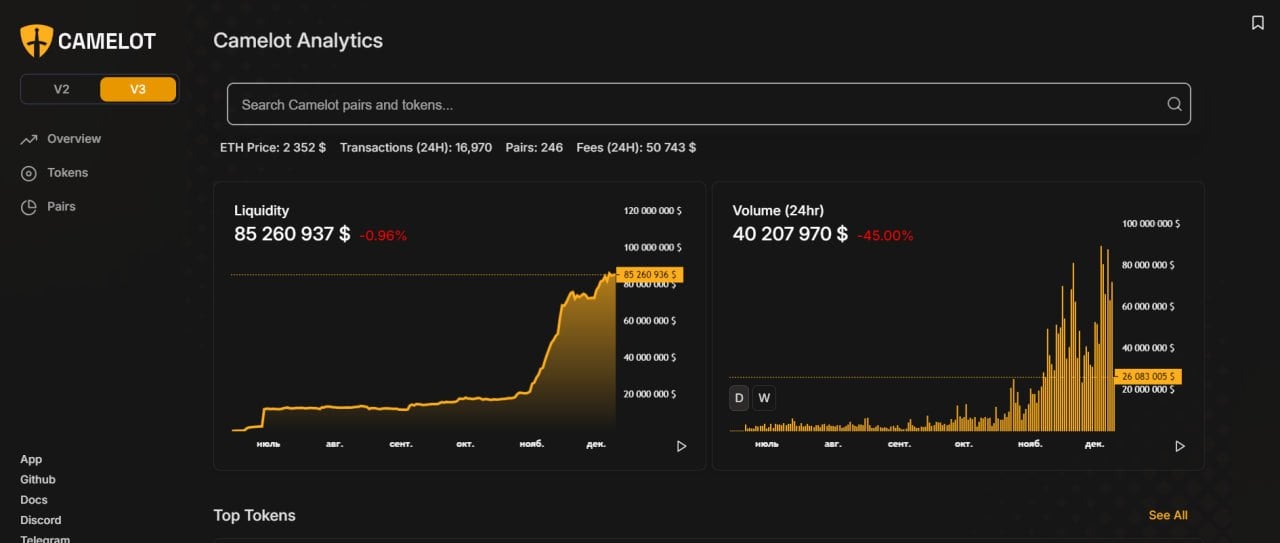Click the bookmark icon in top corner
1280x543 pixels.
coord(1258,23)
